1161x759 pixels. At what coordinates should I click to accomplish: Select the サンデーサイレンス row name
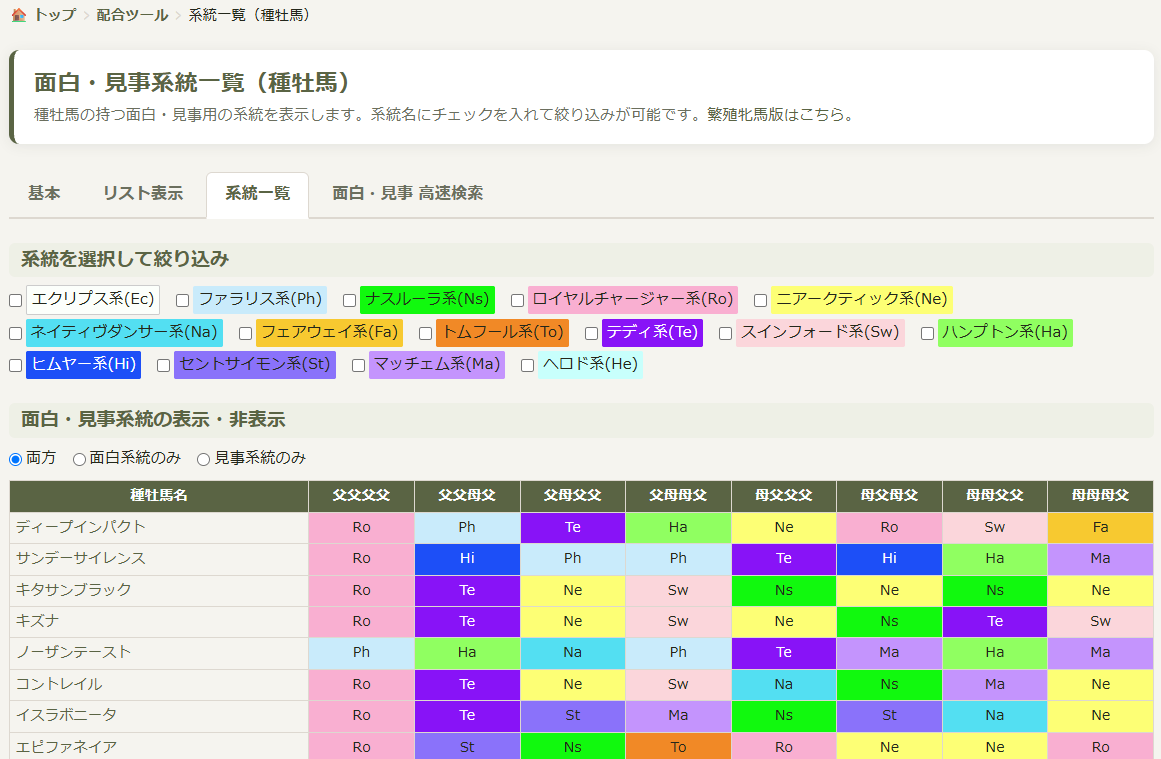[x=81, y=558]
